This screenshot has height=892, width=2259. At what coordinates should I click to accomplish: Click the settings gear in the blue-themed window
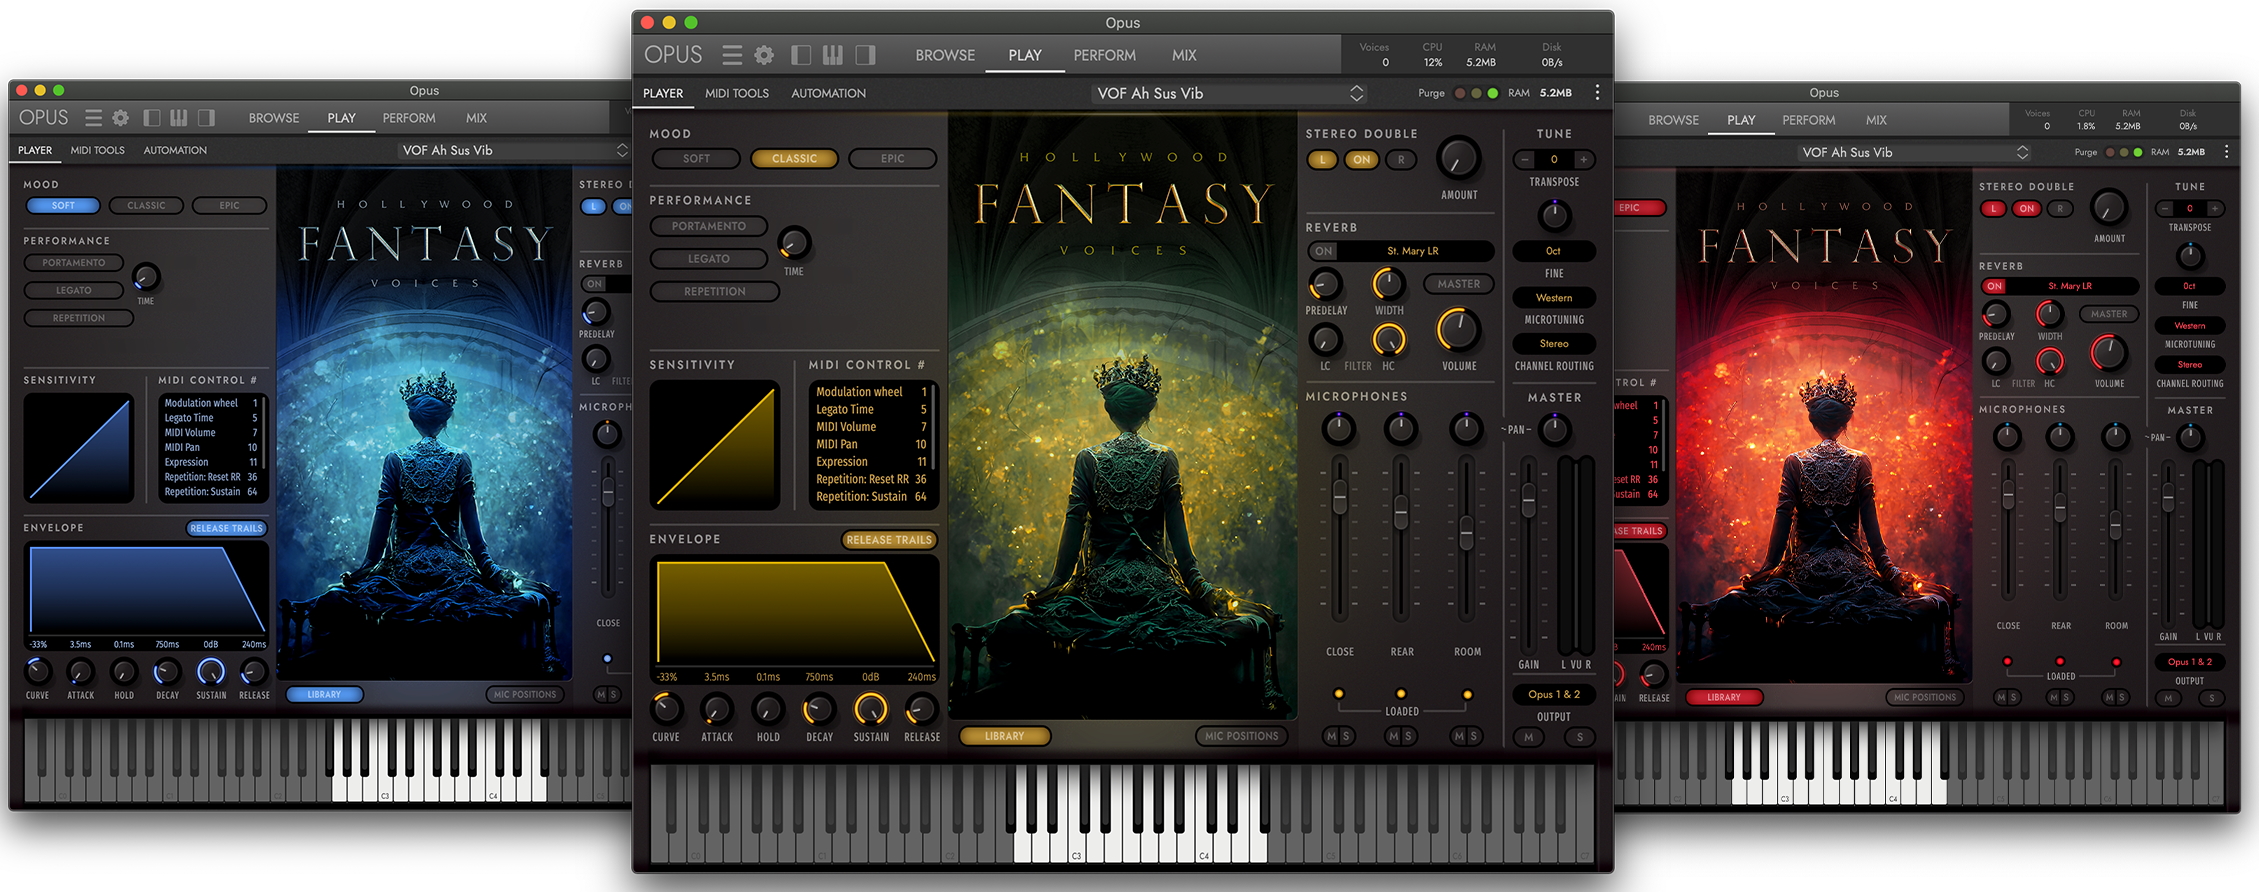click(121, 118)
